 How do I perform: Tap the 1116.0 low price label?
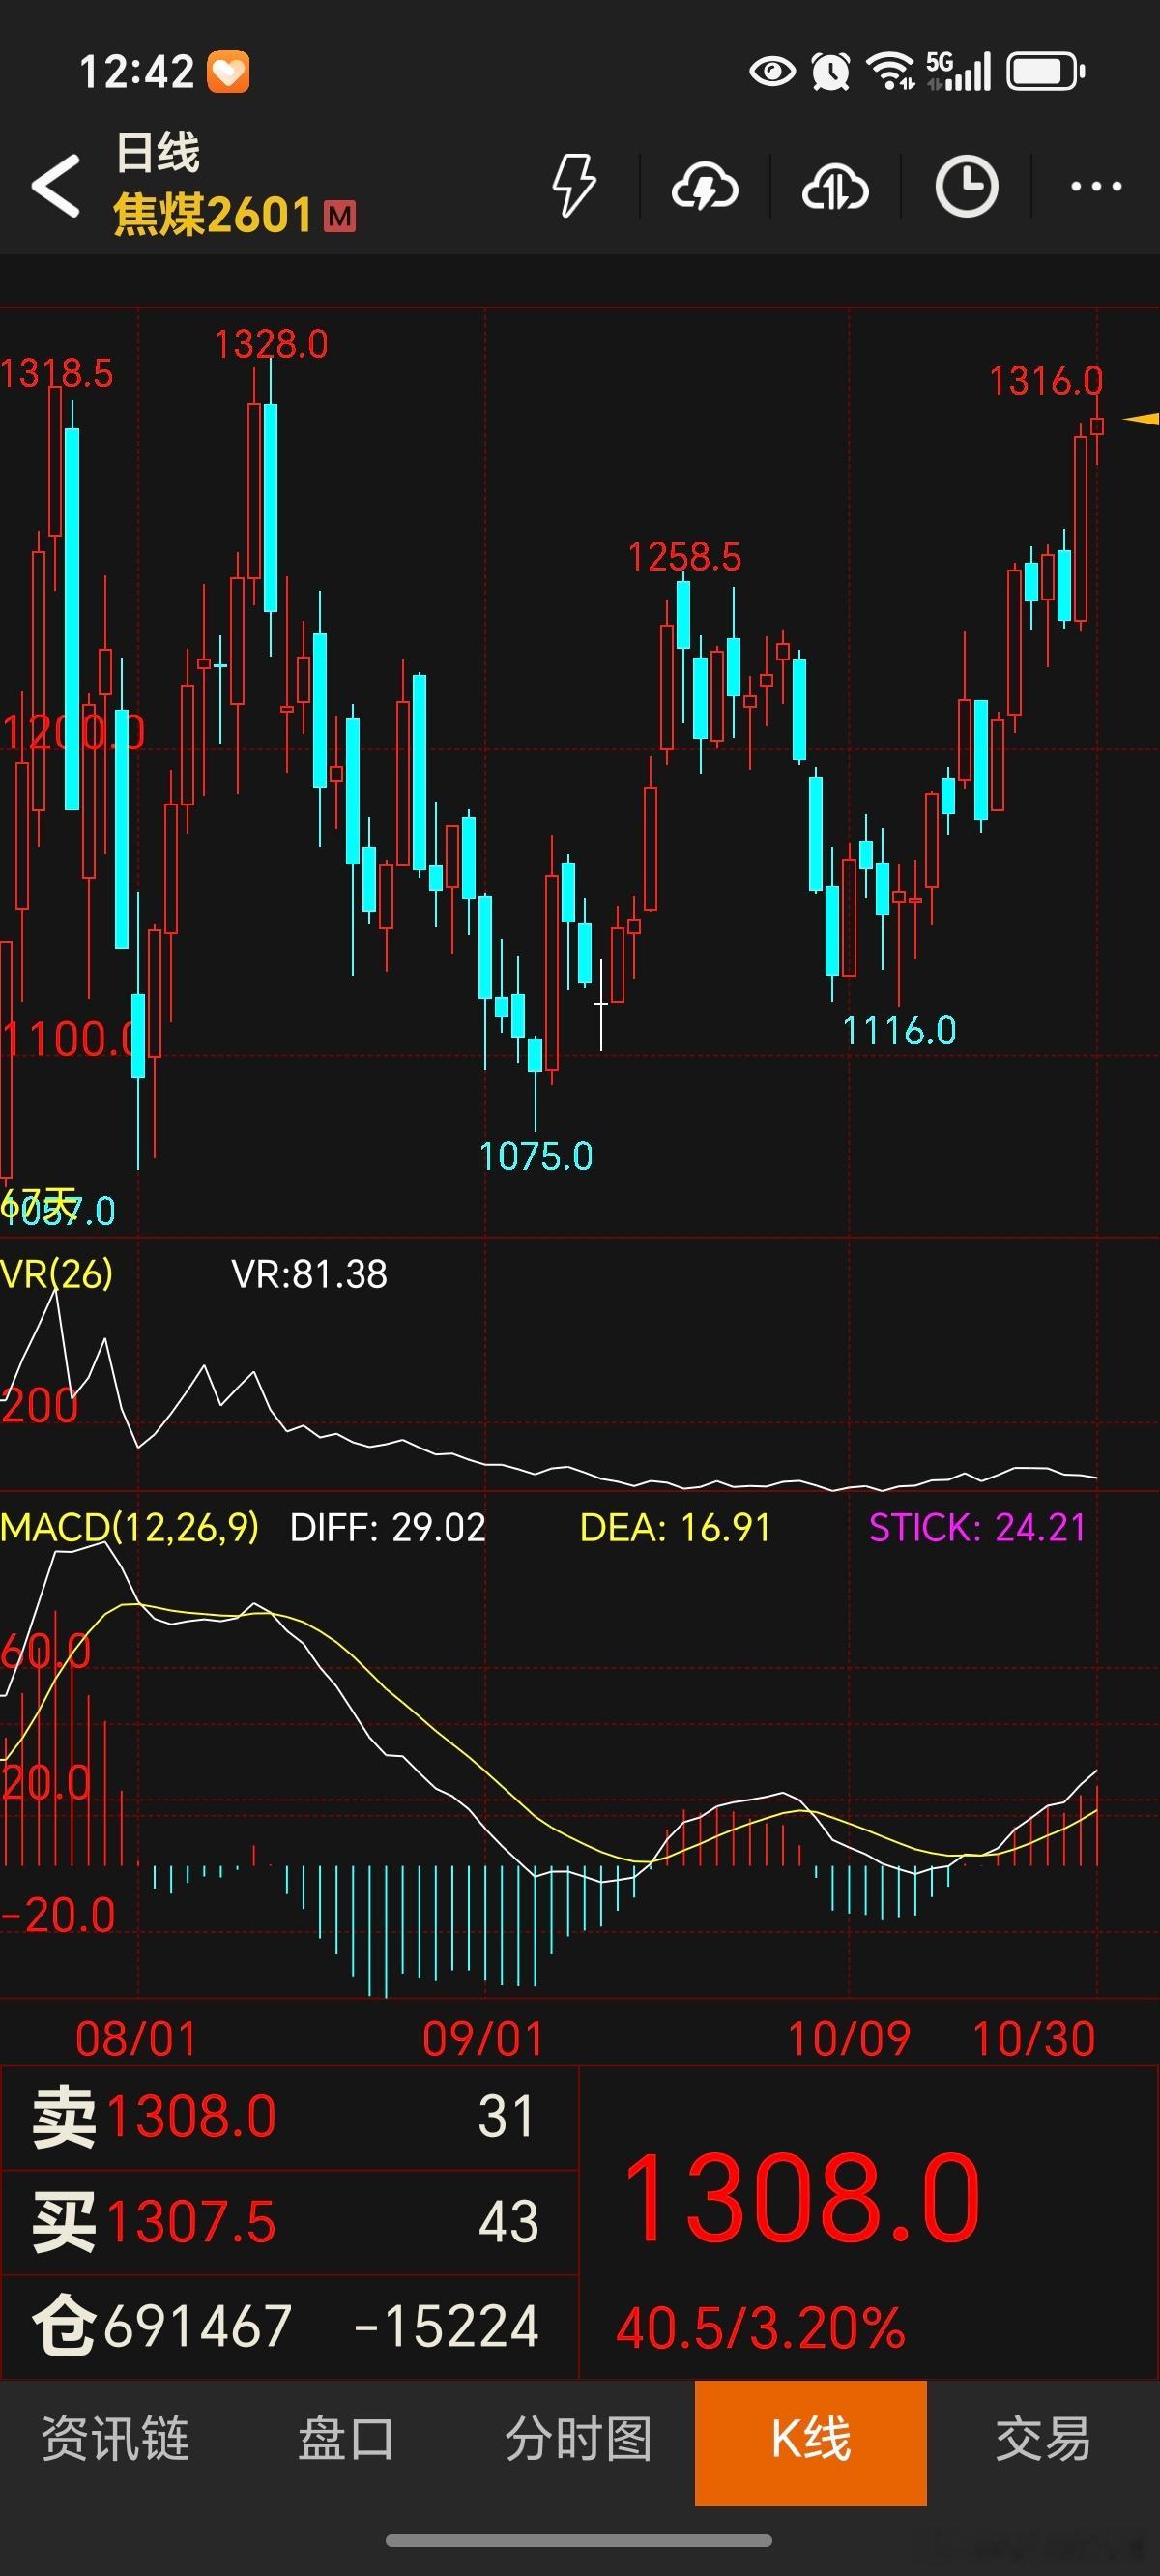(899, 1031)
